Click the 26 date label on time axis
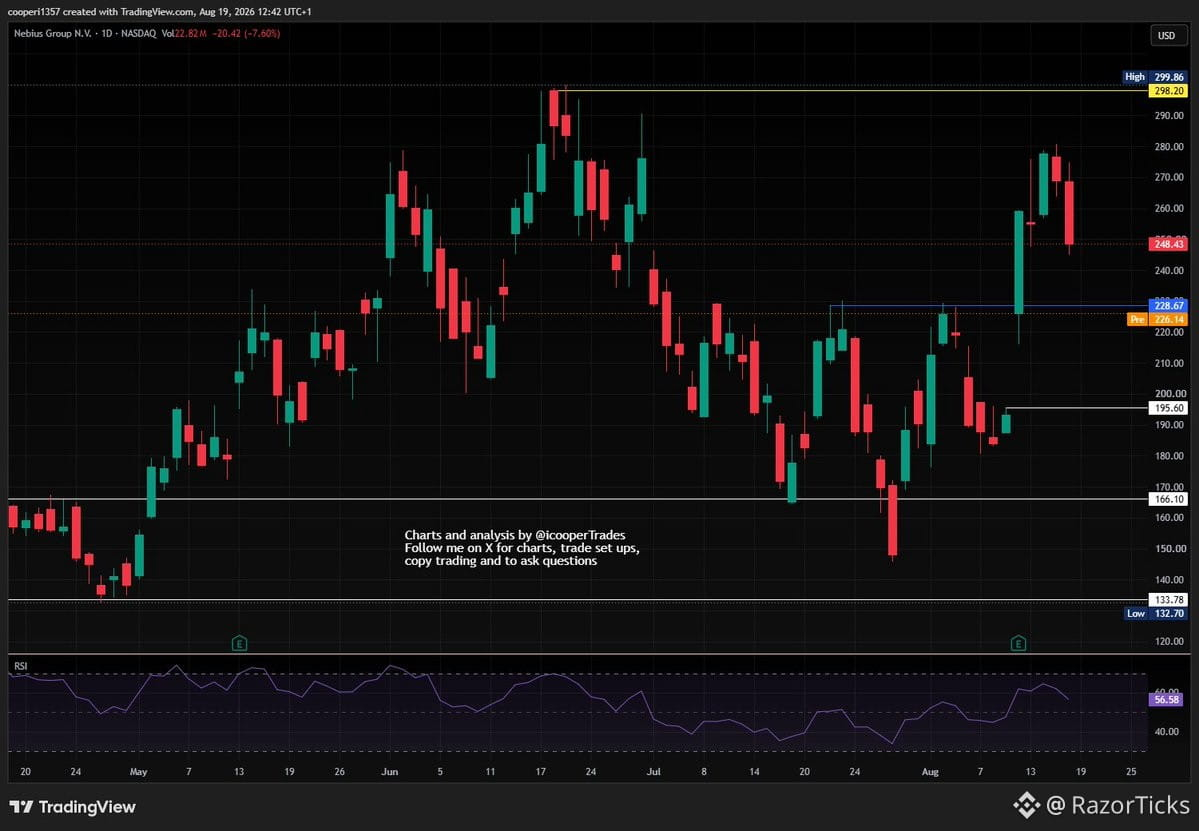 [x=340, y=771]
